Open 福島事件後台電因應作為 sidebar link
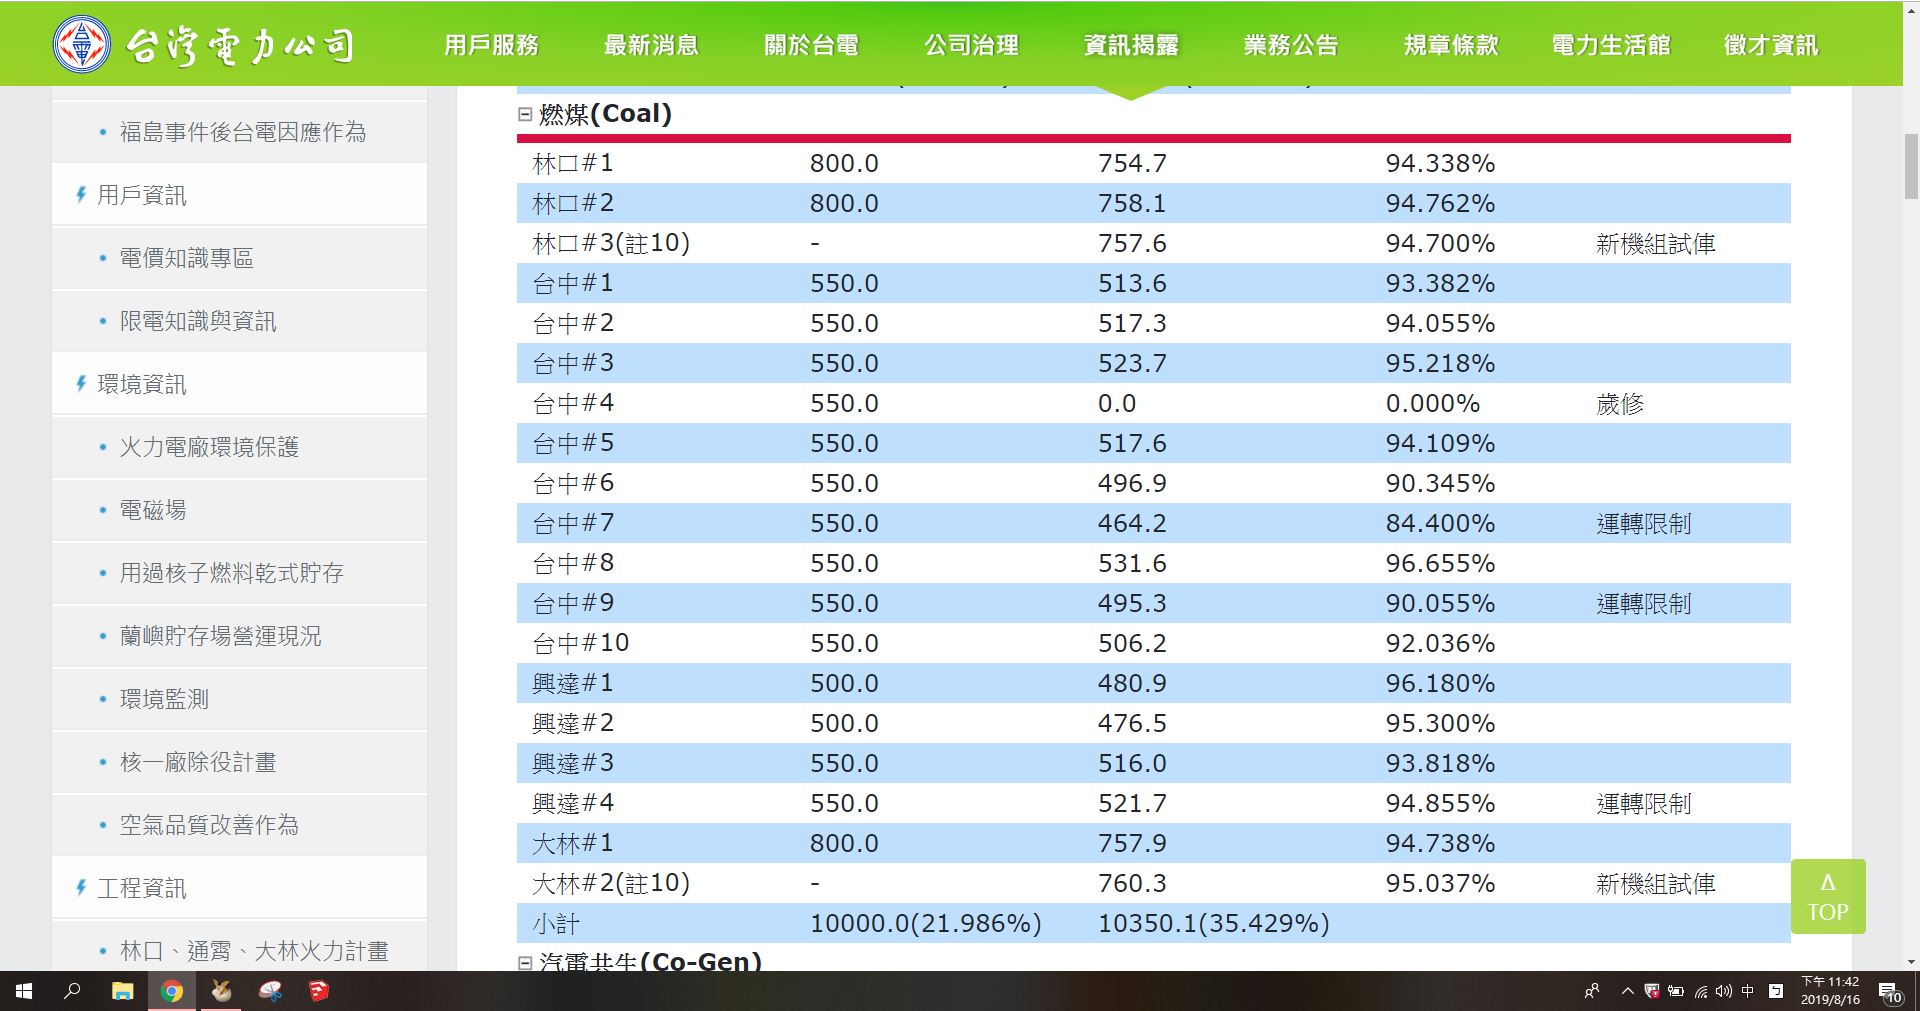Image resolution: width=1920 pixels, height=1011 pixels. pos(243,132)
